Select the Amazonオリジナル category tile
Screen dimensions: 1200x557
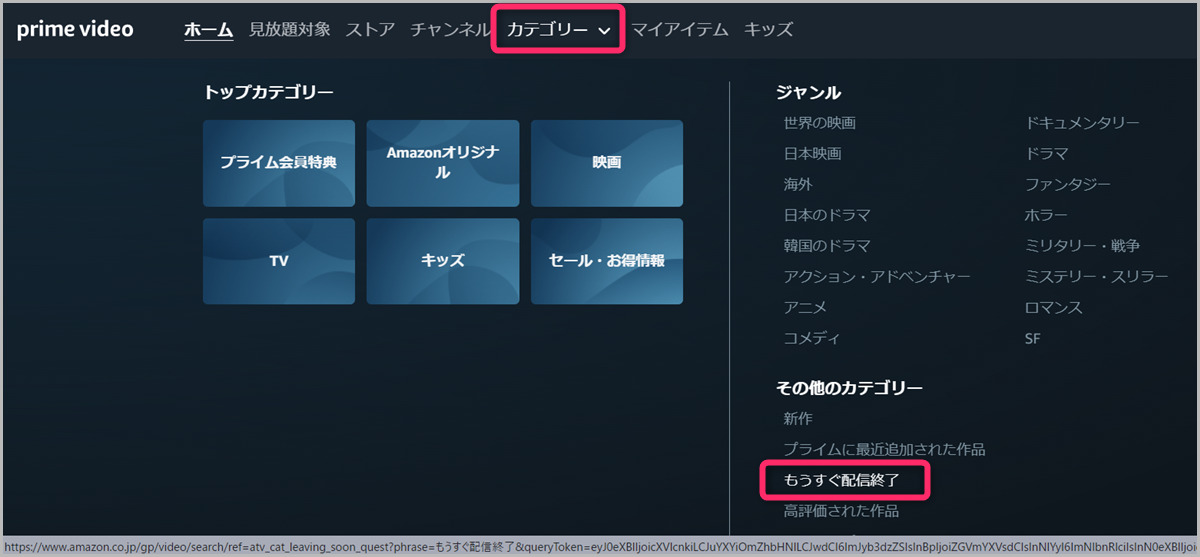click(443, 163)
